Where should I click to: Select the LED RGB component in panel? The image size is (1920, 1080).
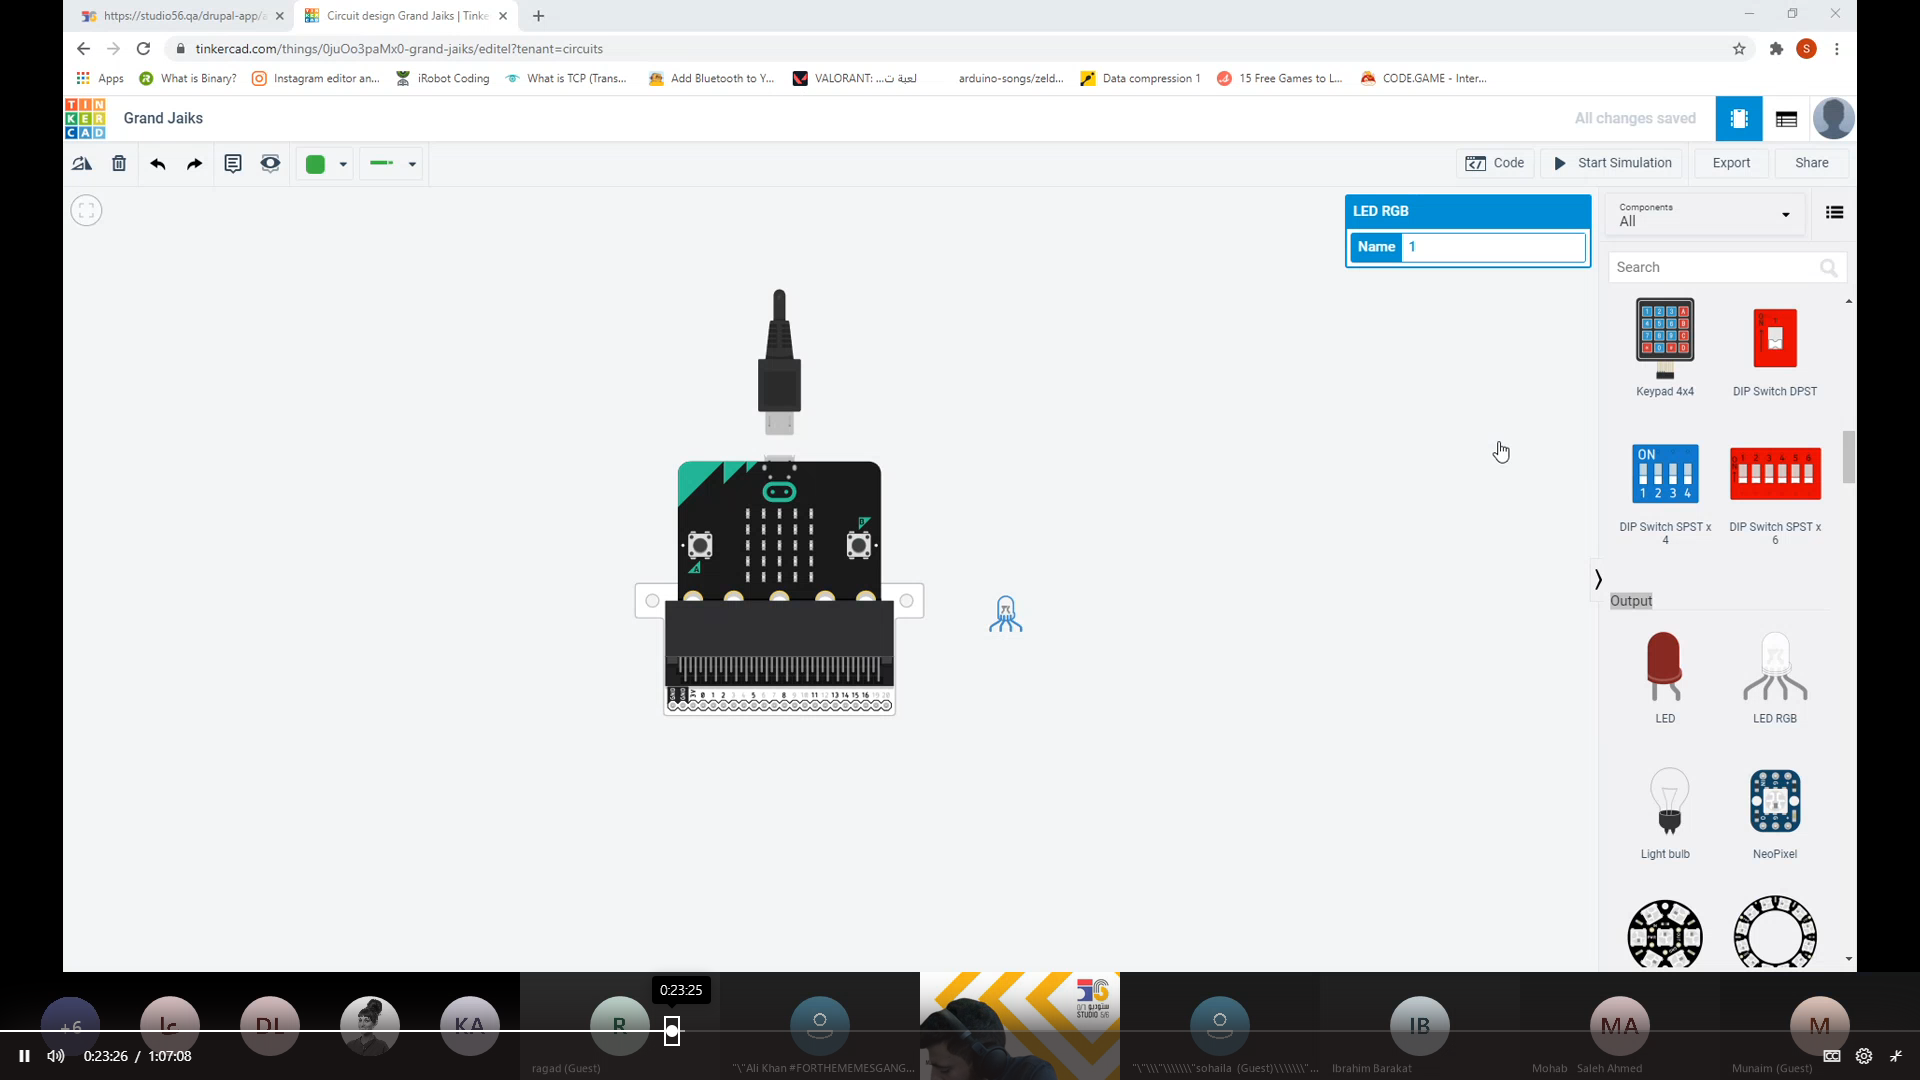click(x=1775, y=676)
